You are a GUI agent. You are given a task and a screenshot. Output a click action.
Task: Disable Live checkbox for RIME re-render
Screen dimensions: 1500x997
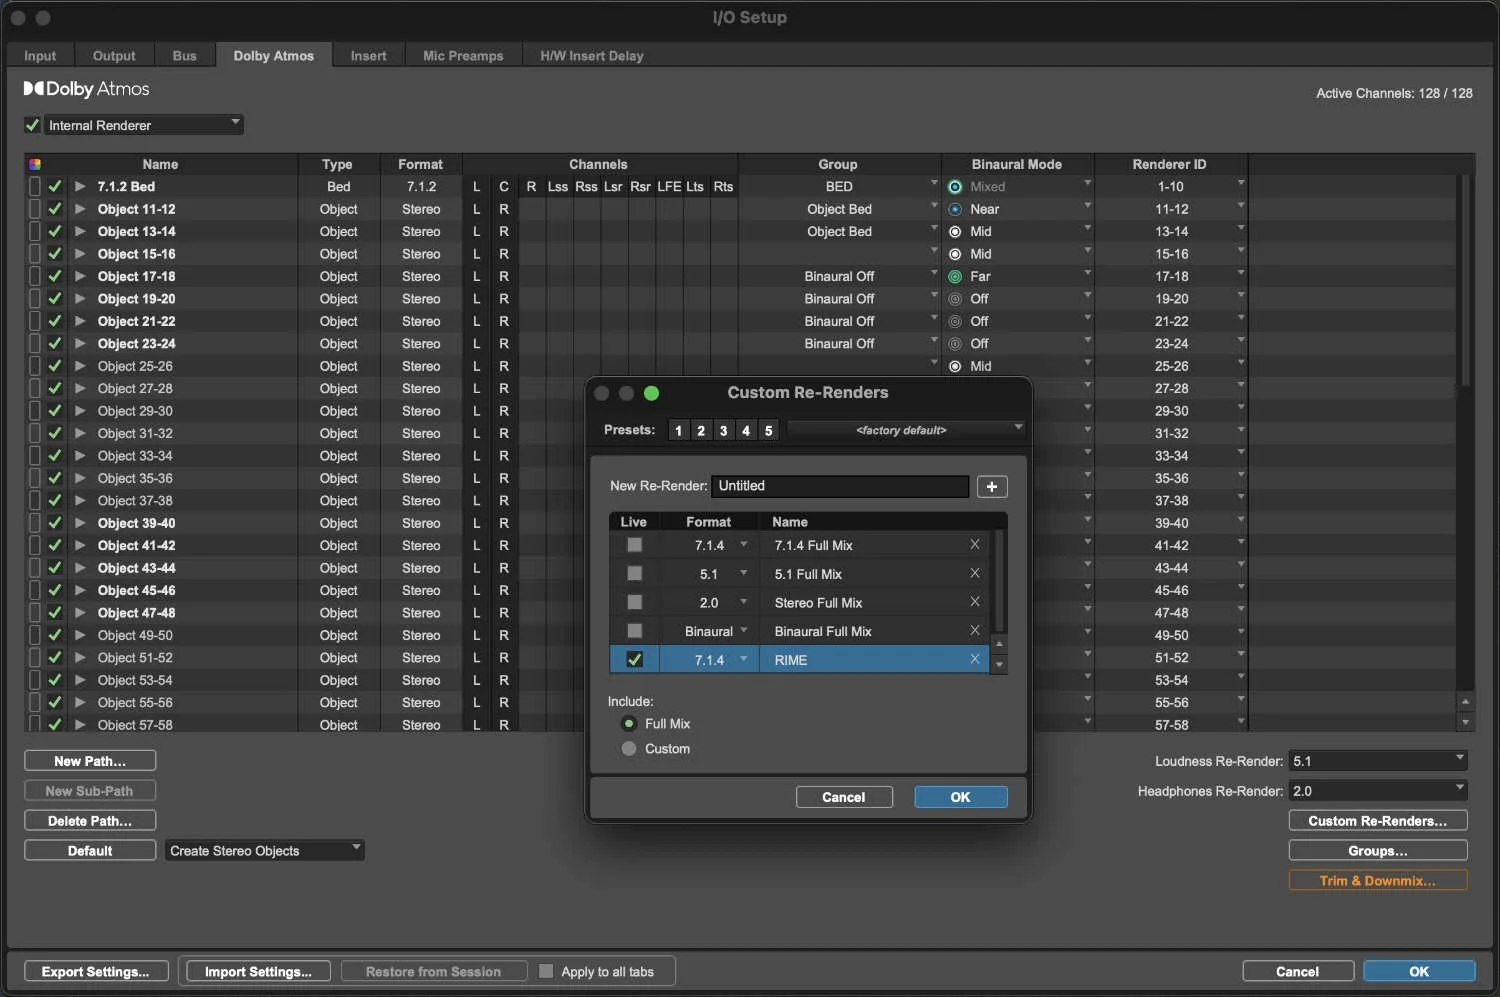coord(634,659)
